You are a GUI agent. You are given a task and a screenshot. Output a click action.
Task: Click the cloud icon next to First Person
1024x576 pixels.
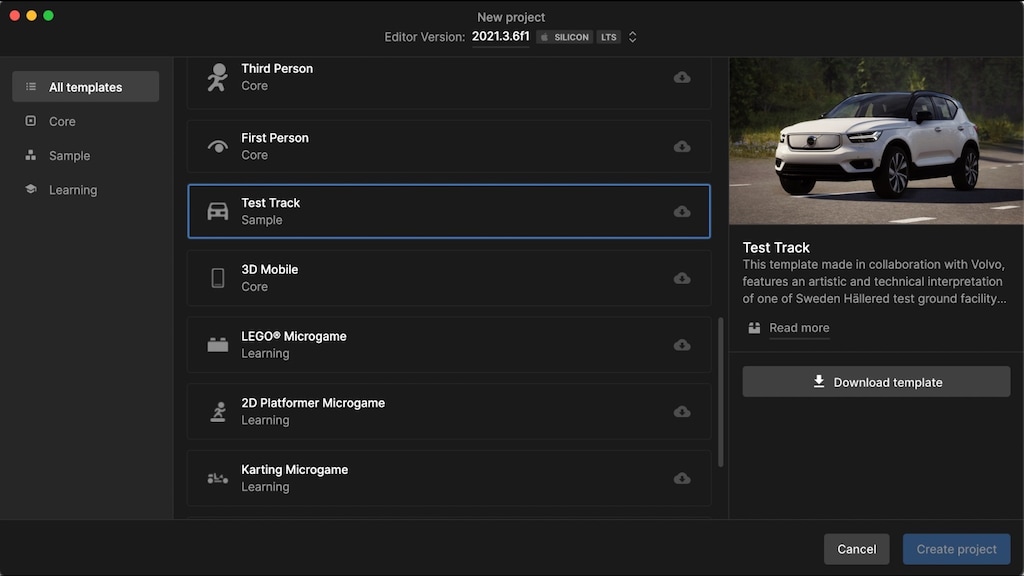682,145
